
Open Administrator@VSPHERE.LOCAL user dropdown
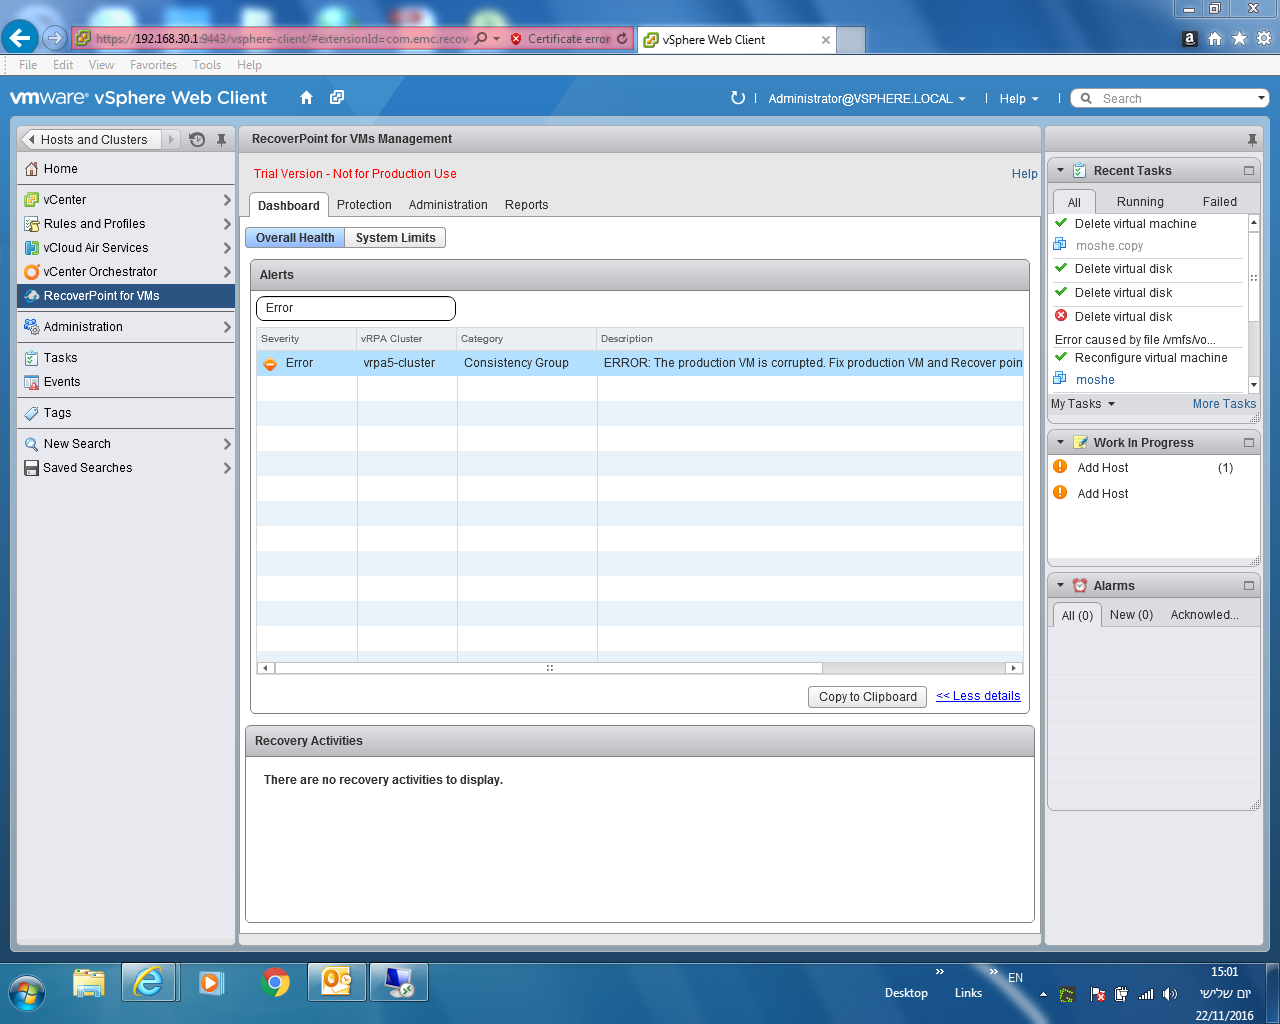point(867,99)
